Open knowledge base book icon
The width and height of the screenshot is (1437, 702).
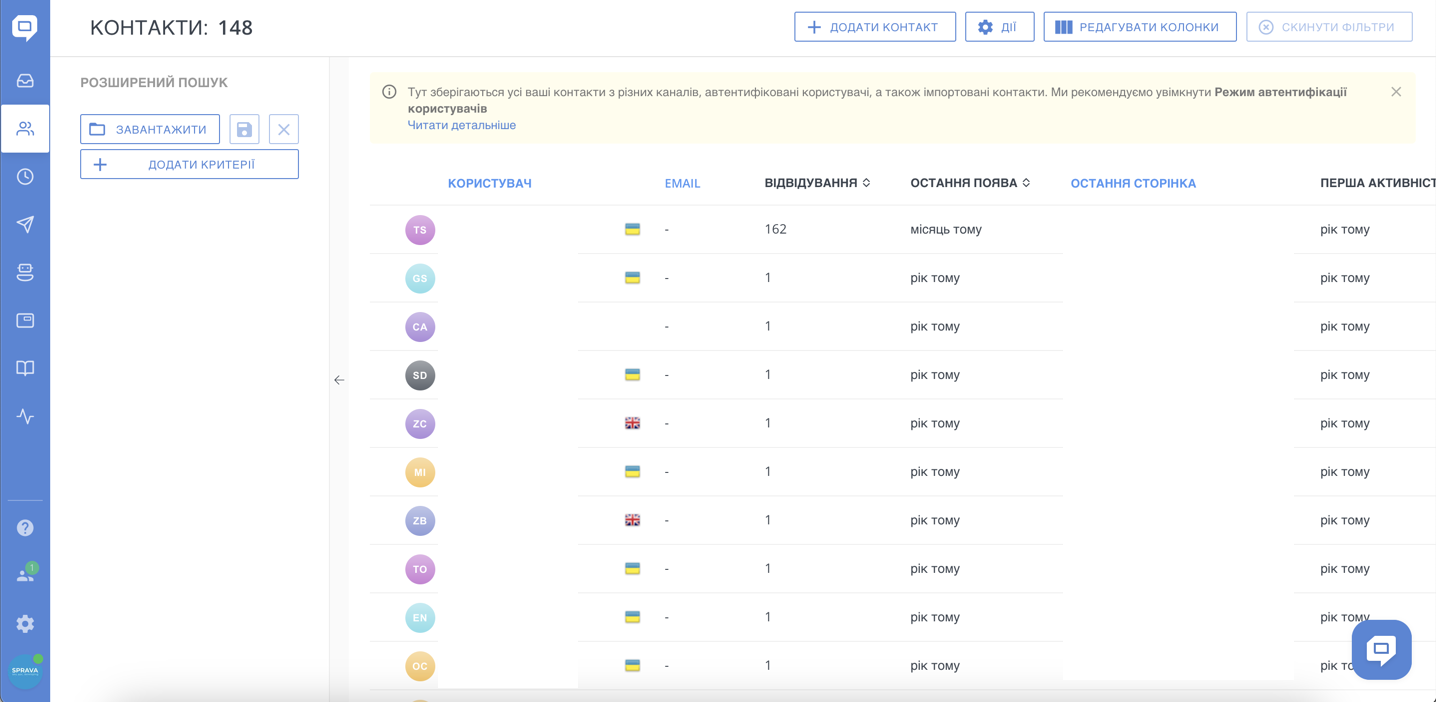click(x=25, y=368)
